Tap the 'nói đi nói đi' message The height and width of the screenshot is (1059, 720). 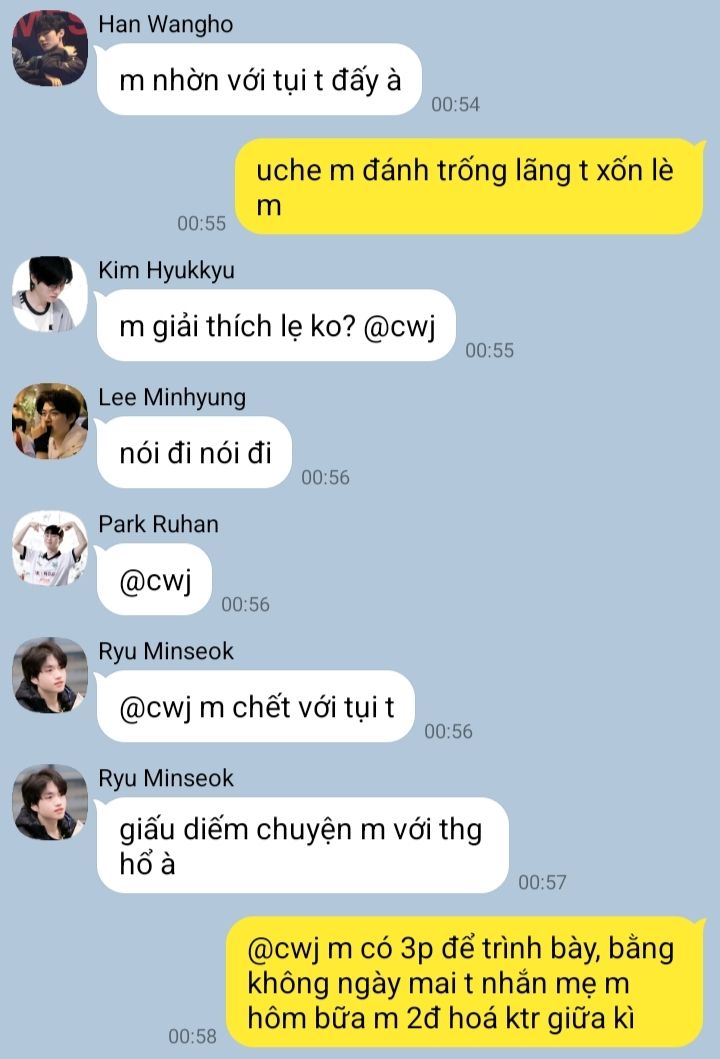tap(195, 453)
